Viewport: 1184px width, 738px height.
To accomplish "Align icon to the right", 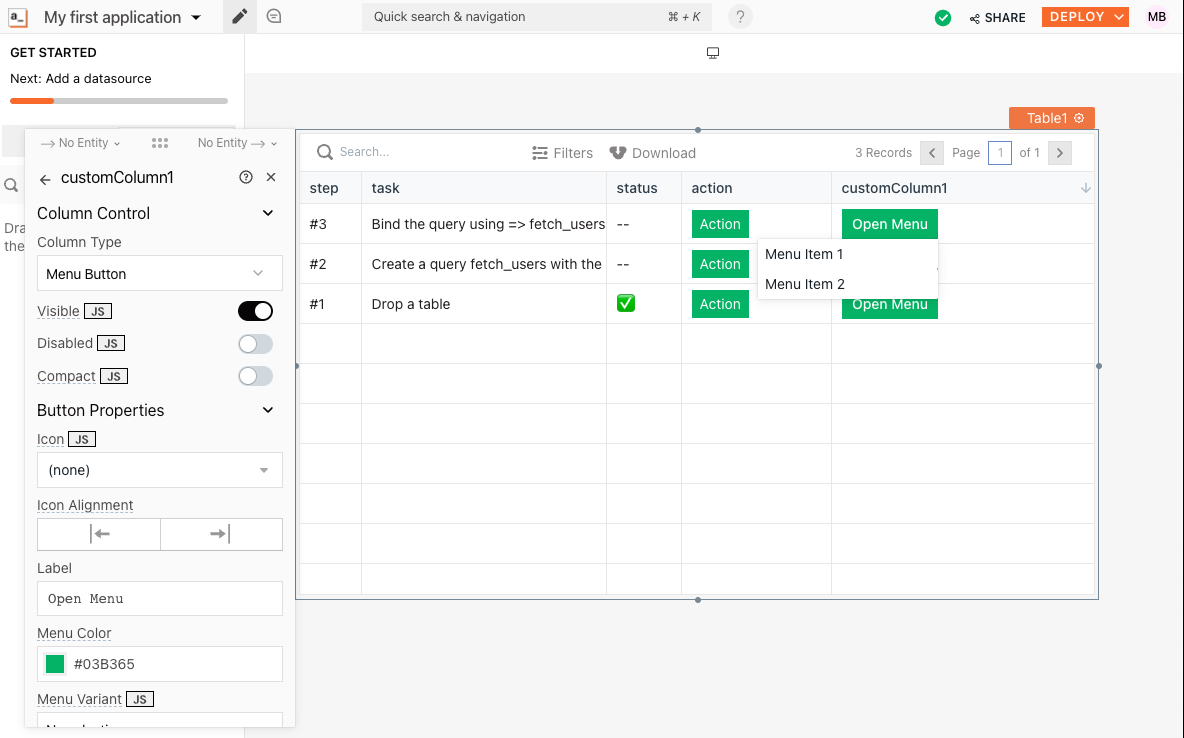I will (x=221, y=534).
